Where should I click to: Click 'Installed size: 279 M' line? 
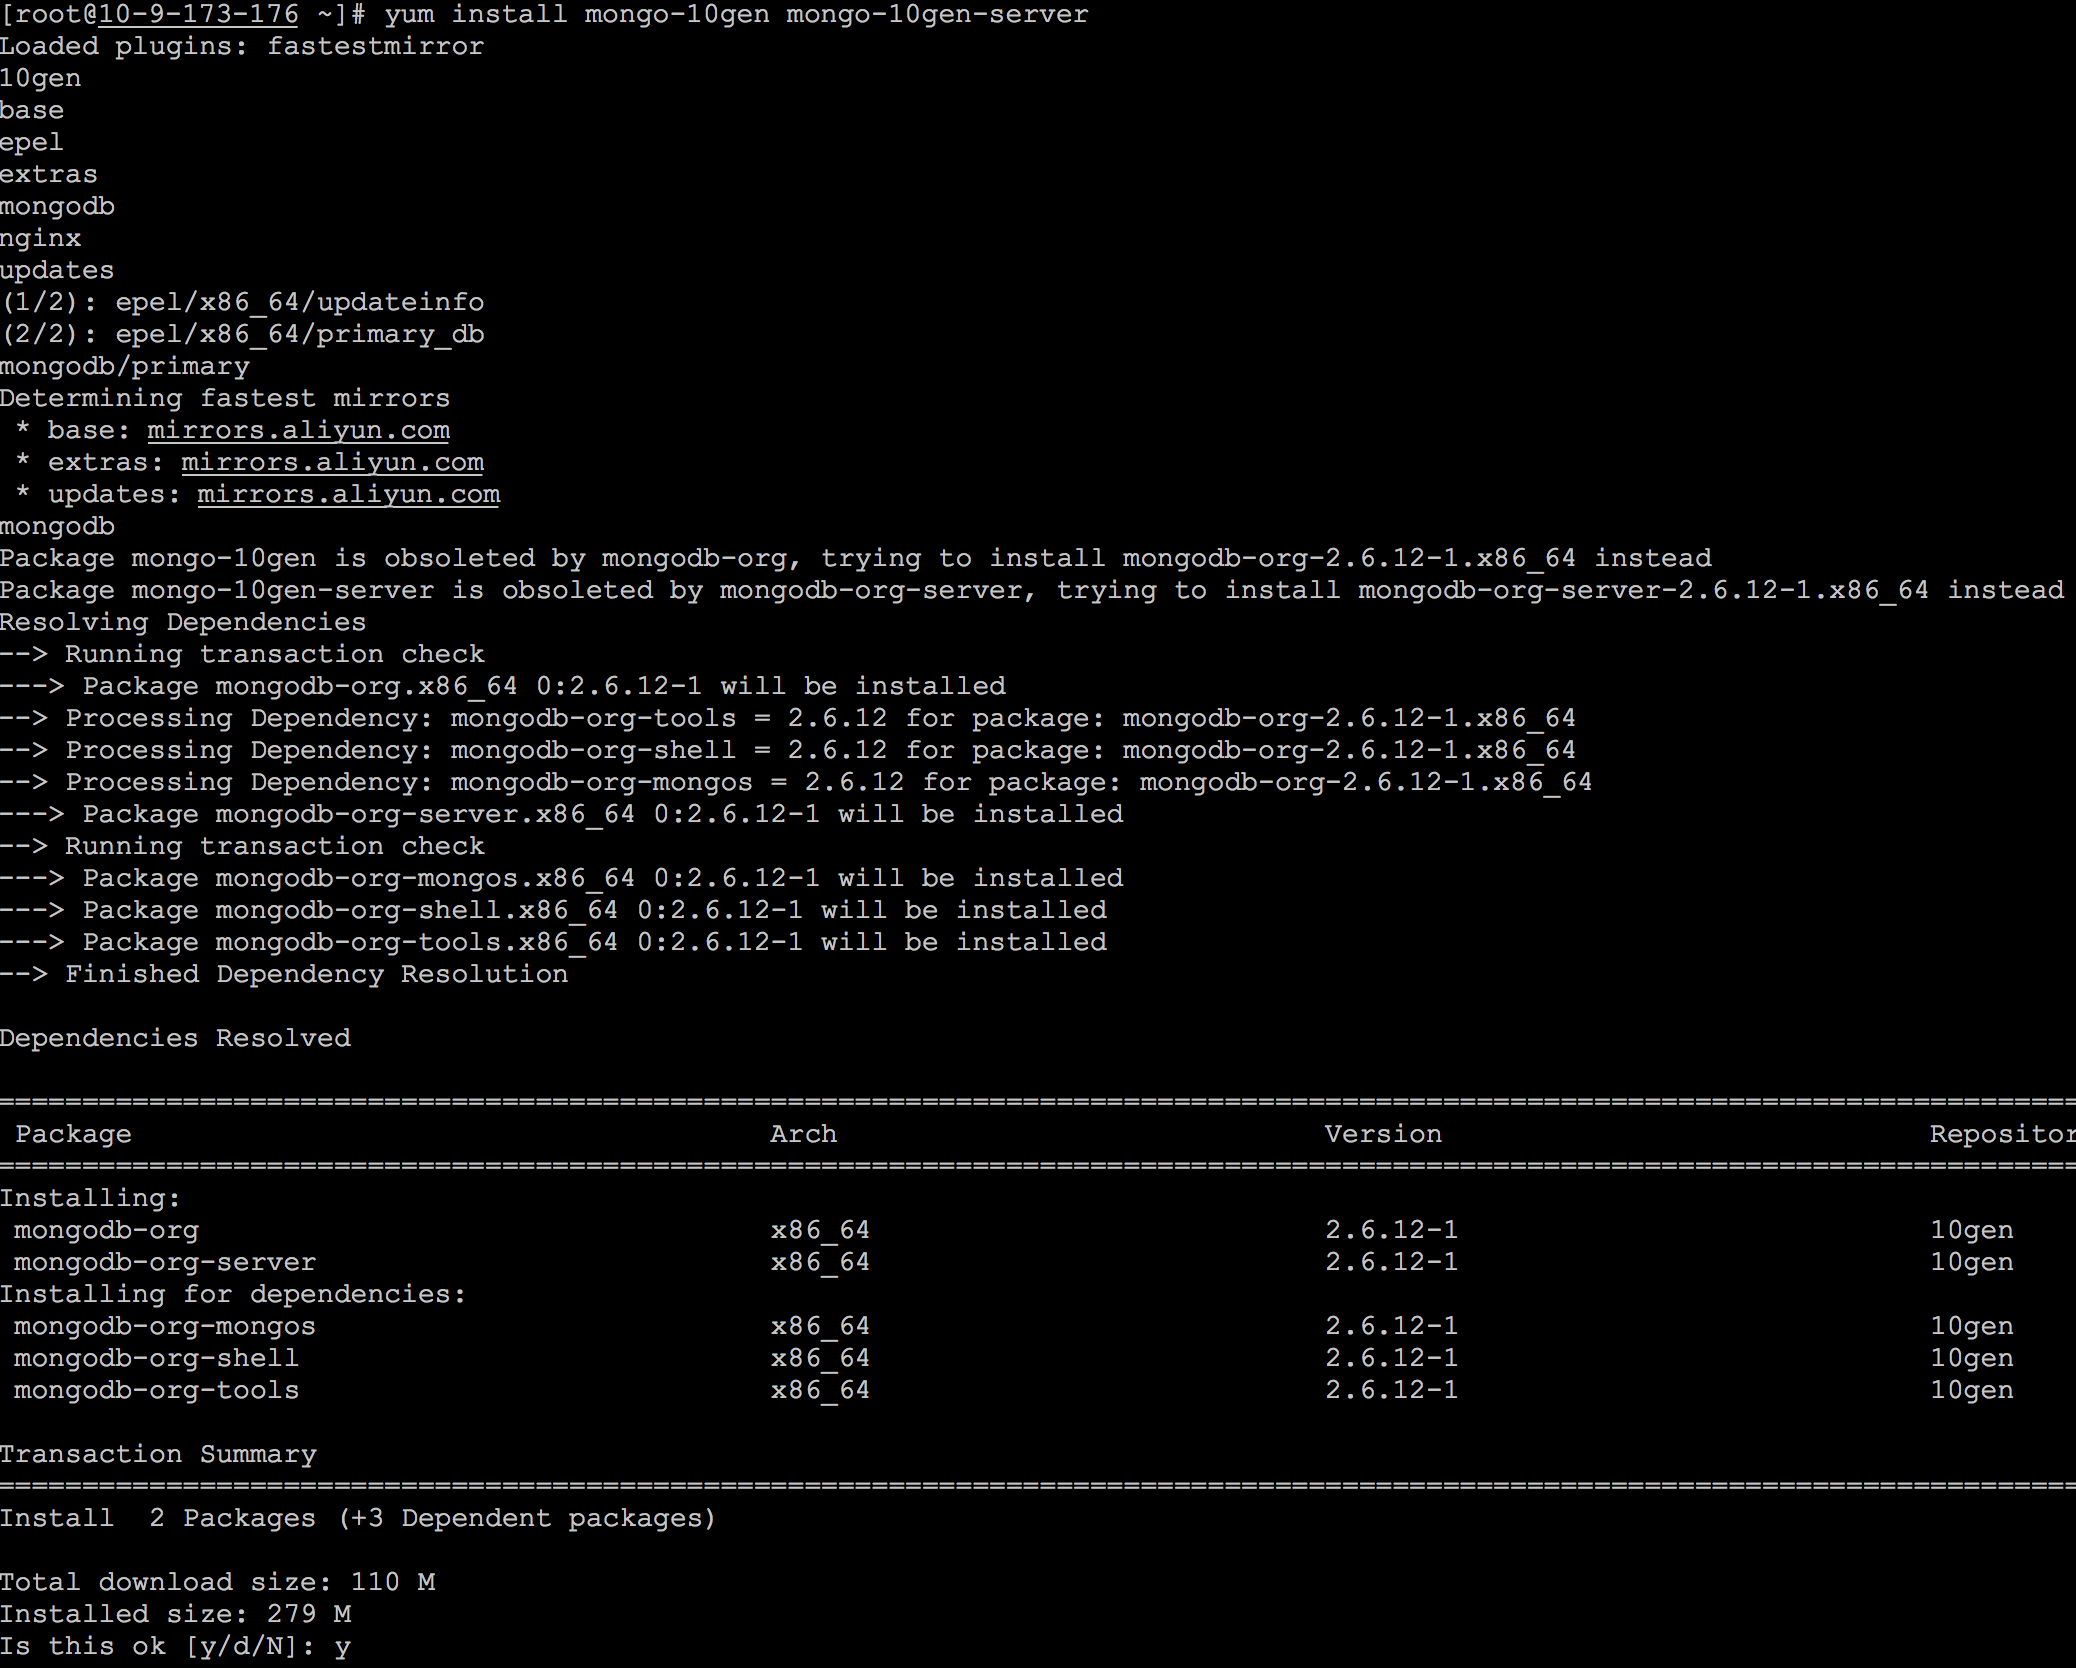tap(175, 1614)
